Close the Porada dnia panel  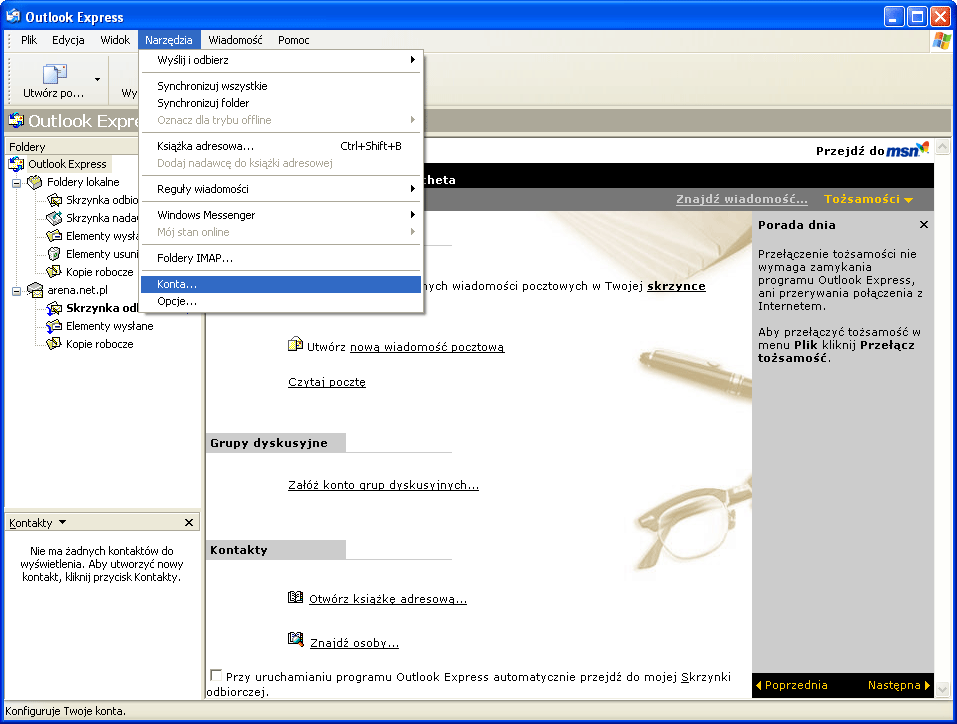924,225
